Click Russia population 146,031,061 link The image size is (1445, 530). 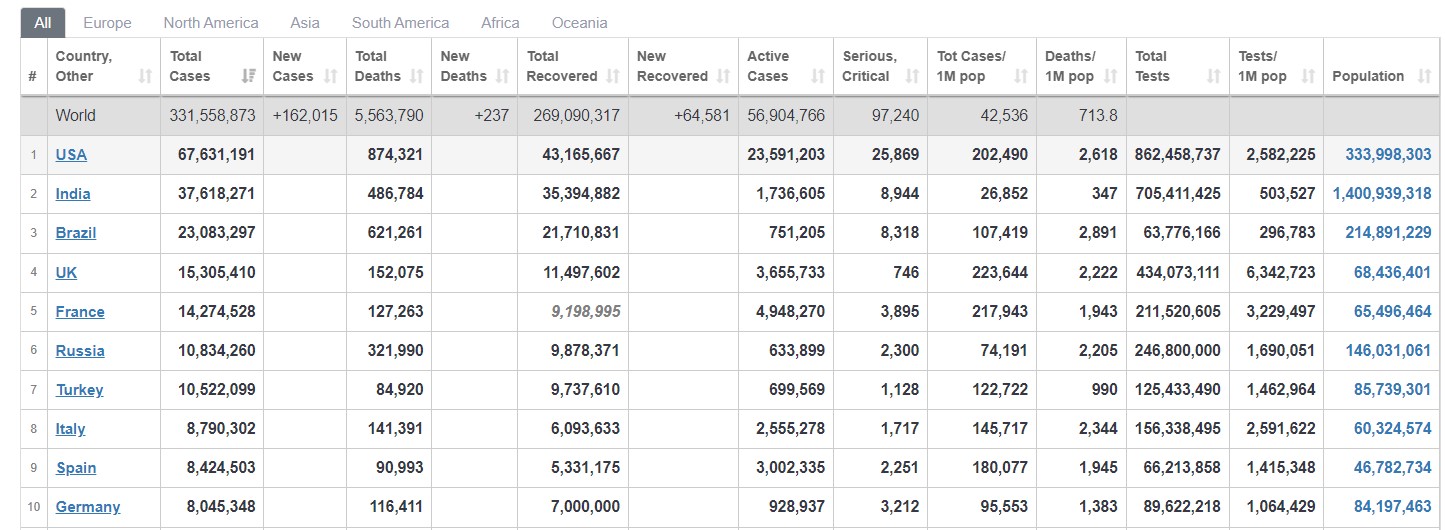1386,351
